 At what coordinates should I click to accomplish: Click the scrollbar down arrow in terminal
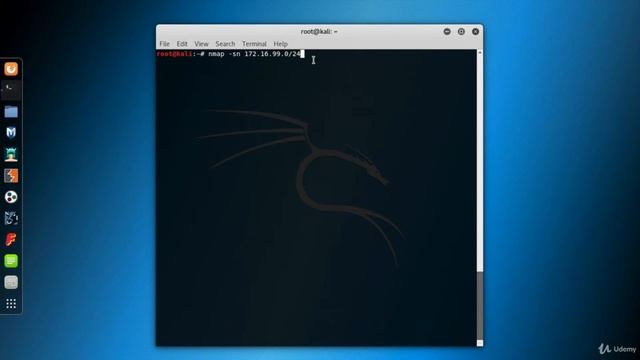(480, 343)
